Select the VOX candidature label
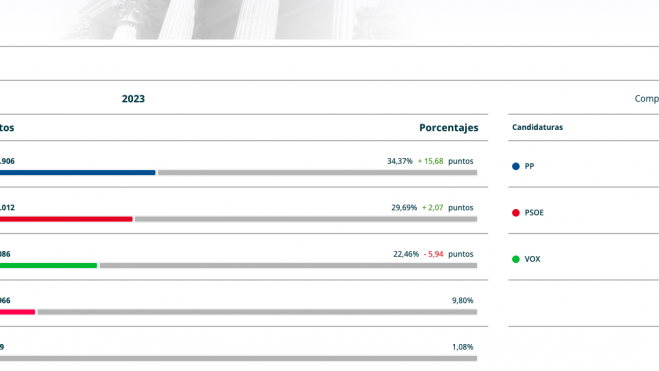659x371 pixels. pyautogui.click(x=532, y=259)
